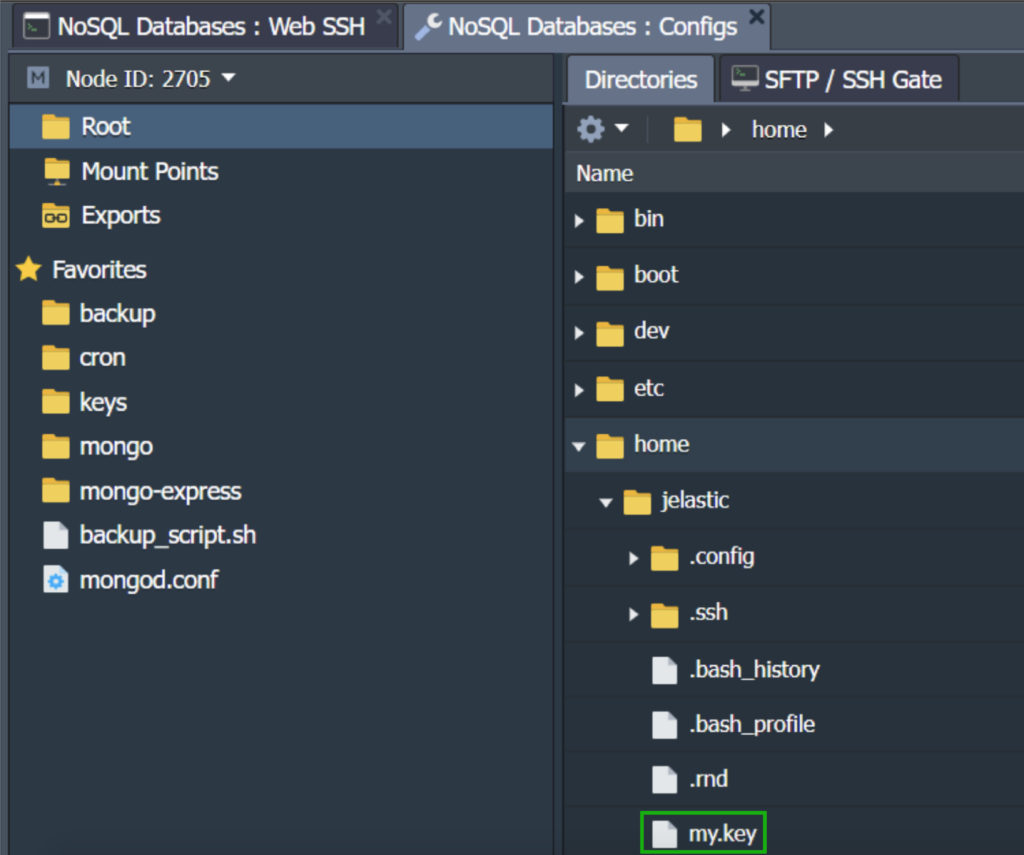
Task: Select the .config folder name
Action: [x=722, y=557]
